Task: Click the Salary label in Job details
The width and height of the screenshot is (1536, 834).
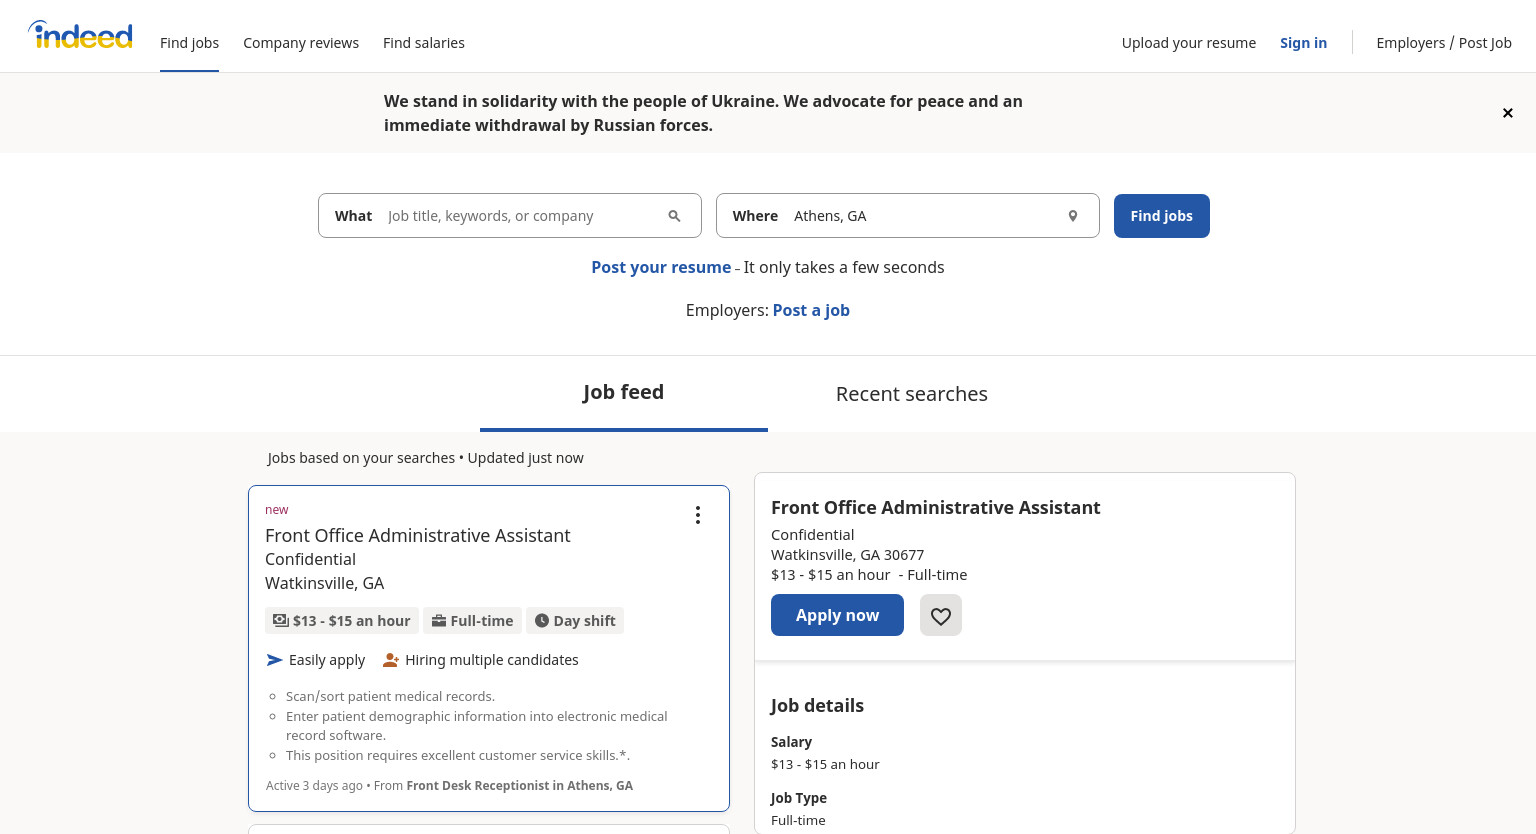Action: tap(791, 742)
